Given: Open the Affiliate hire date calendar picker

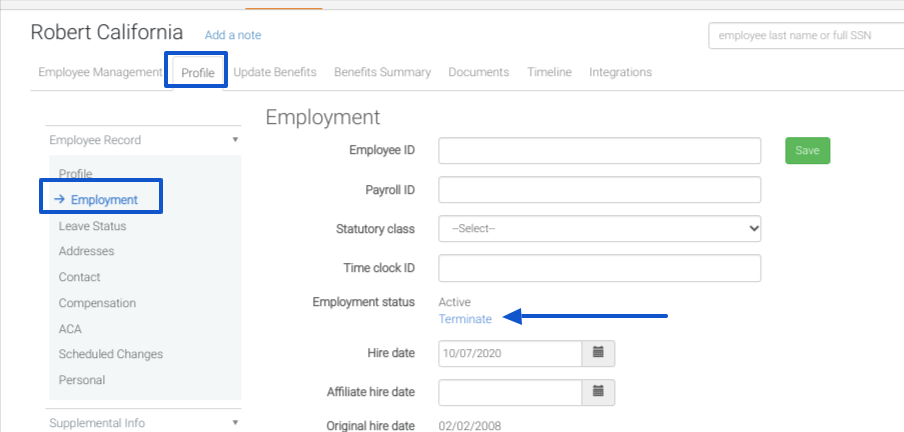Looking at the screenshot, I should click(x=598, y=391).
